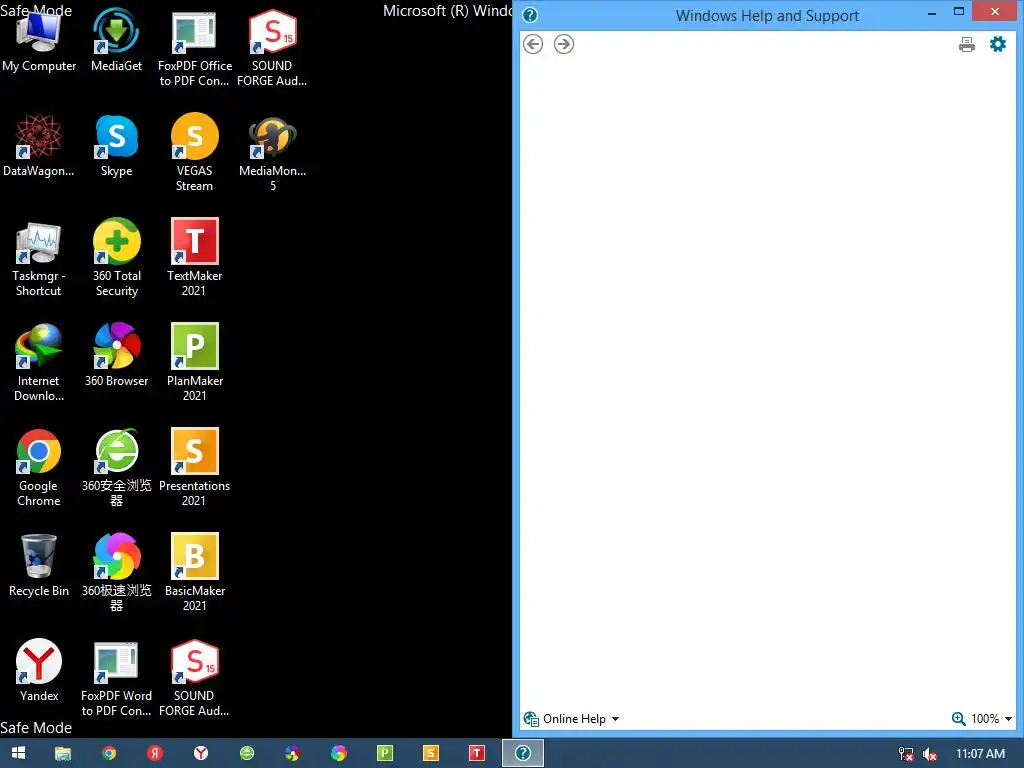Image resolution: width=1024 pixels, height=768 pixels.
Task: Open Presentations from the taskbar
Action: pos(430,753)
